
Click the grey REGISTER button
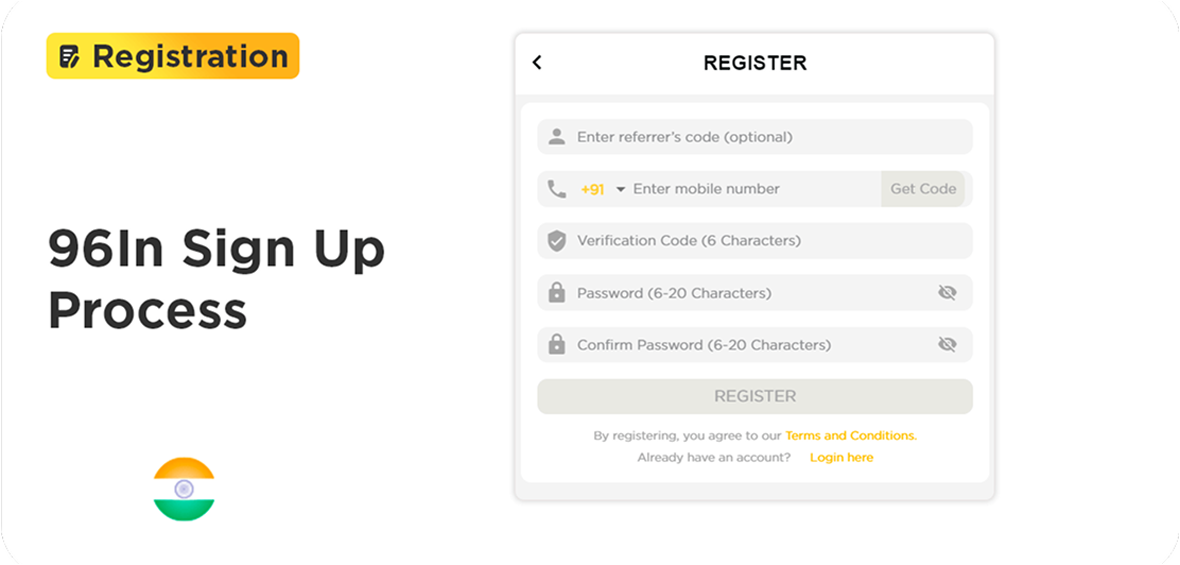coord(755,396)
